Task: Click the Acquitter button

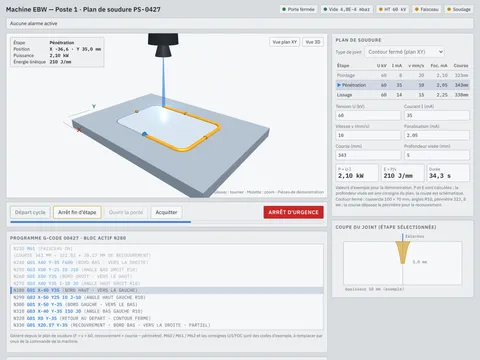Action: point(166,212)
